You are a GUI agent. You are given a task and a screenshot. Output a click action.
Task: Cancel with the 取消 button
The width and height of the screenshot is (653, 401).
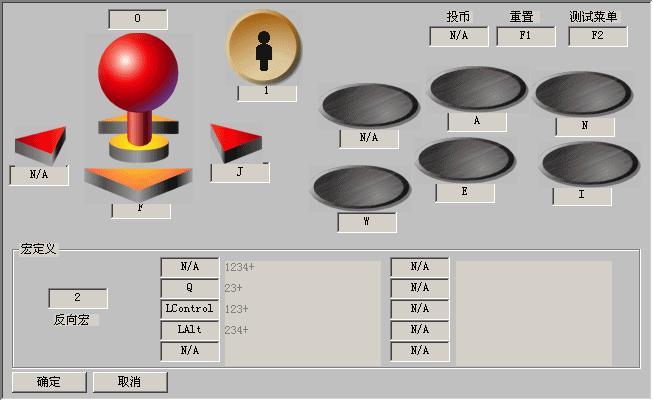tap(130, 382)
